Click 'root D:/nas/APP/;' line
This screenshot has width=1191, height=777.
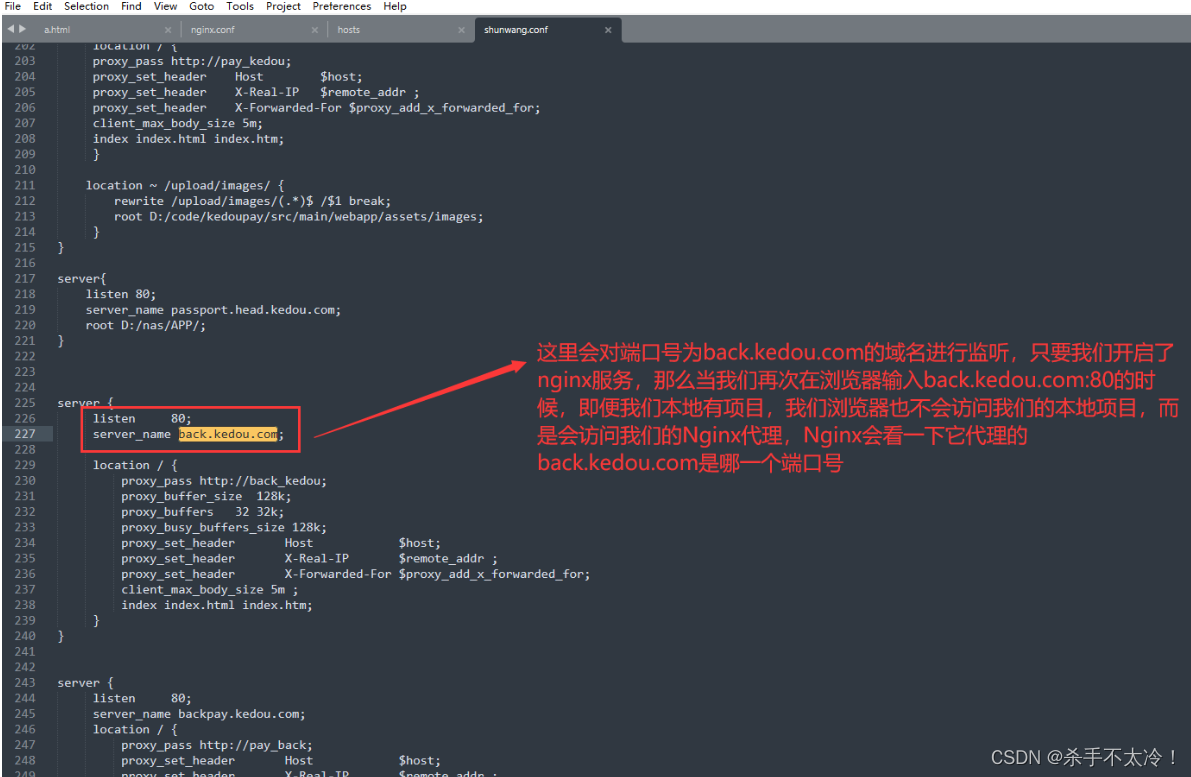pyautogui.click(x=146, y=325)
